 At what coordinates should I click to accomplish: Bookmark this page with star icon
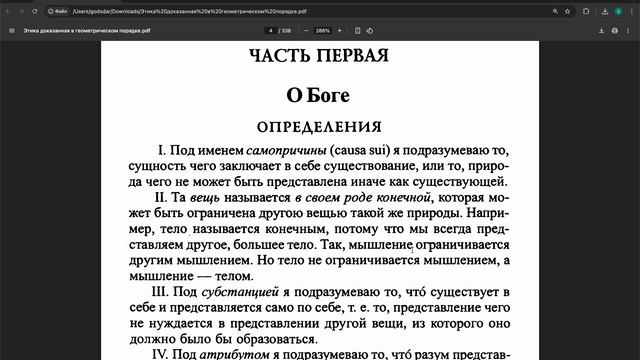click(567, 11)
